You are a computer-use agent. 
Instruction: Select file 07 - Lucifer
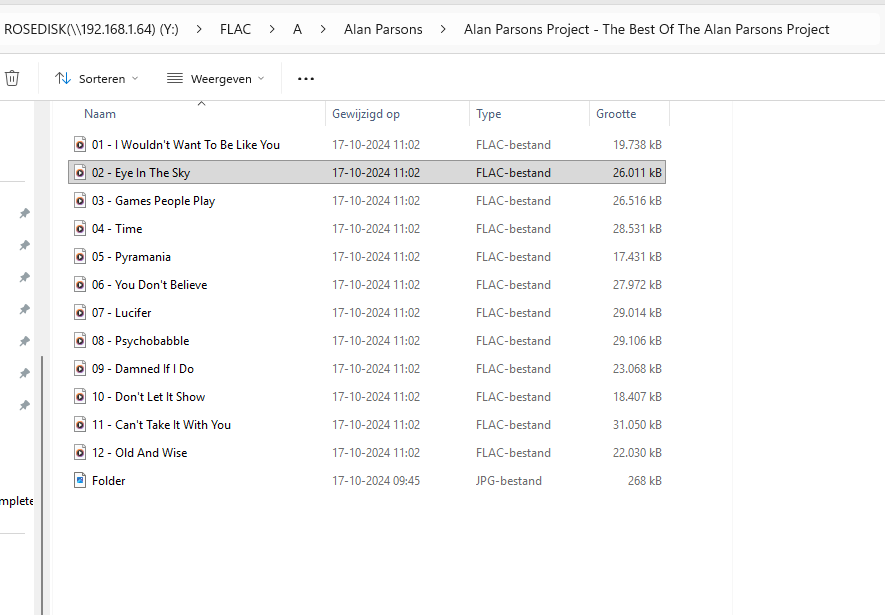121,313
